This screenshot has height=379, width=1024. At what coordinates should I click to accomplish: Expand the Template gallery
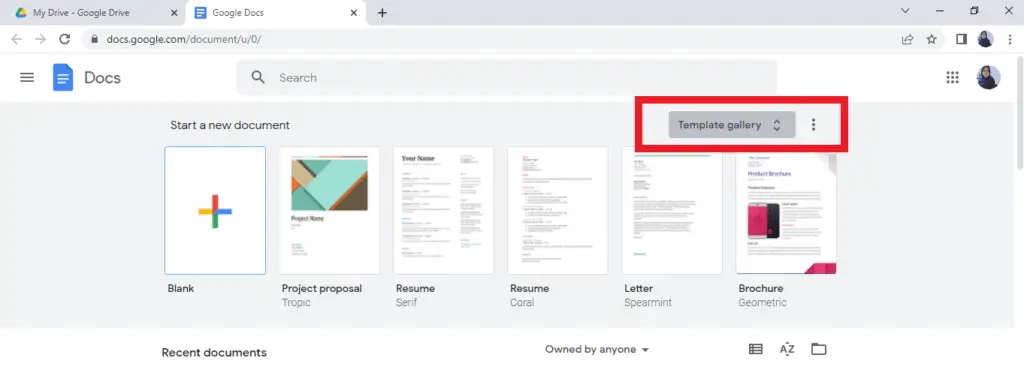coord(731,125)
